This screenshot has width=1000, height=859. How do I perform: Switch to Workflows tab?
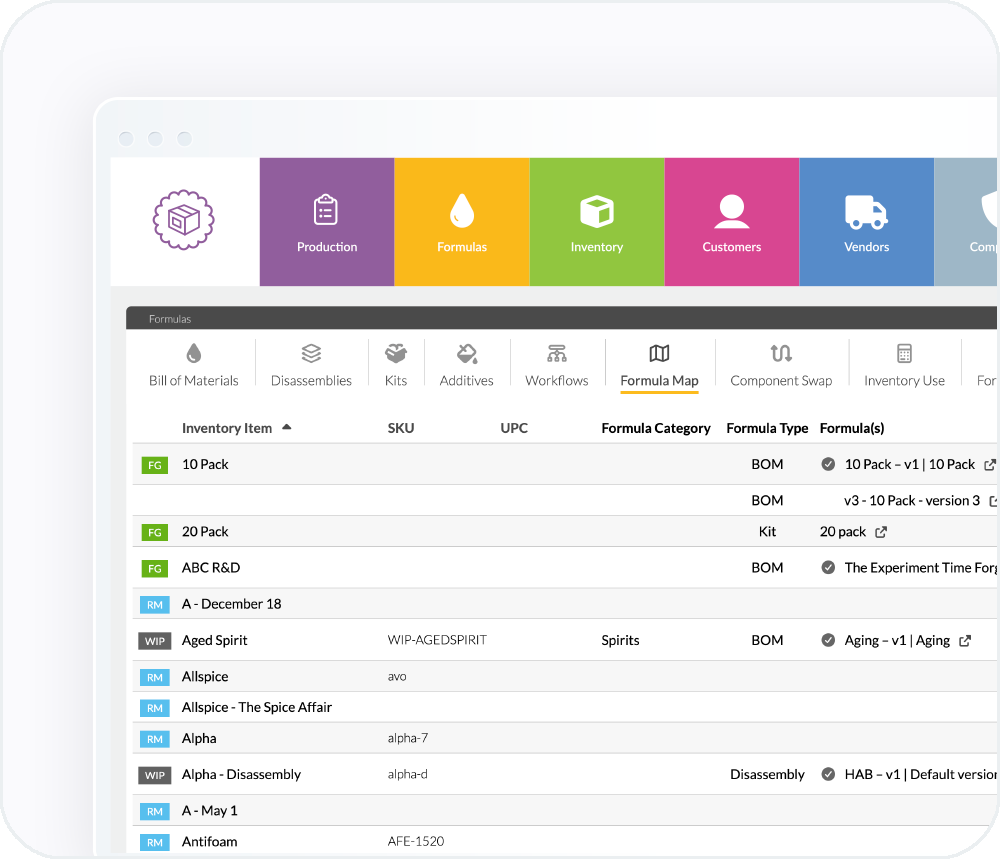pos(557,365)
